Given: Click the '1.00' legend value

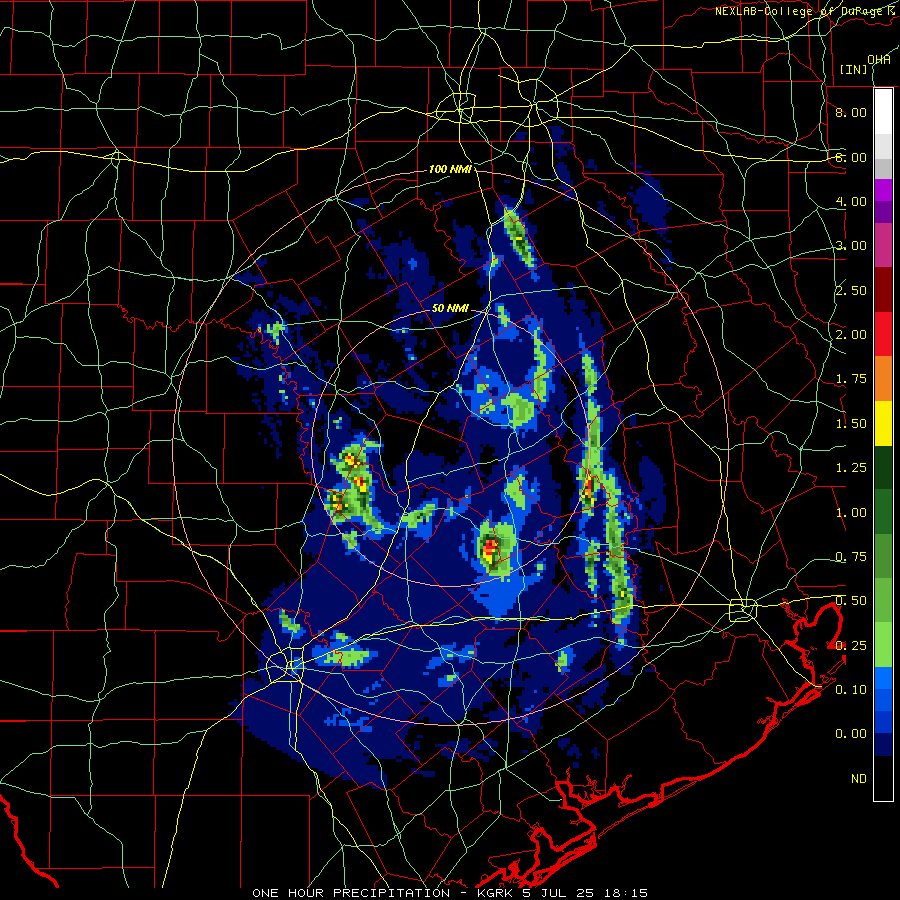Looking at the screenshot, I should (x=851, y=513).
